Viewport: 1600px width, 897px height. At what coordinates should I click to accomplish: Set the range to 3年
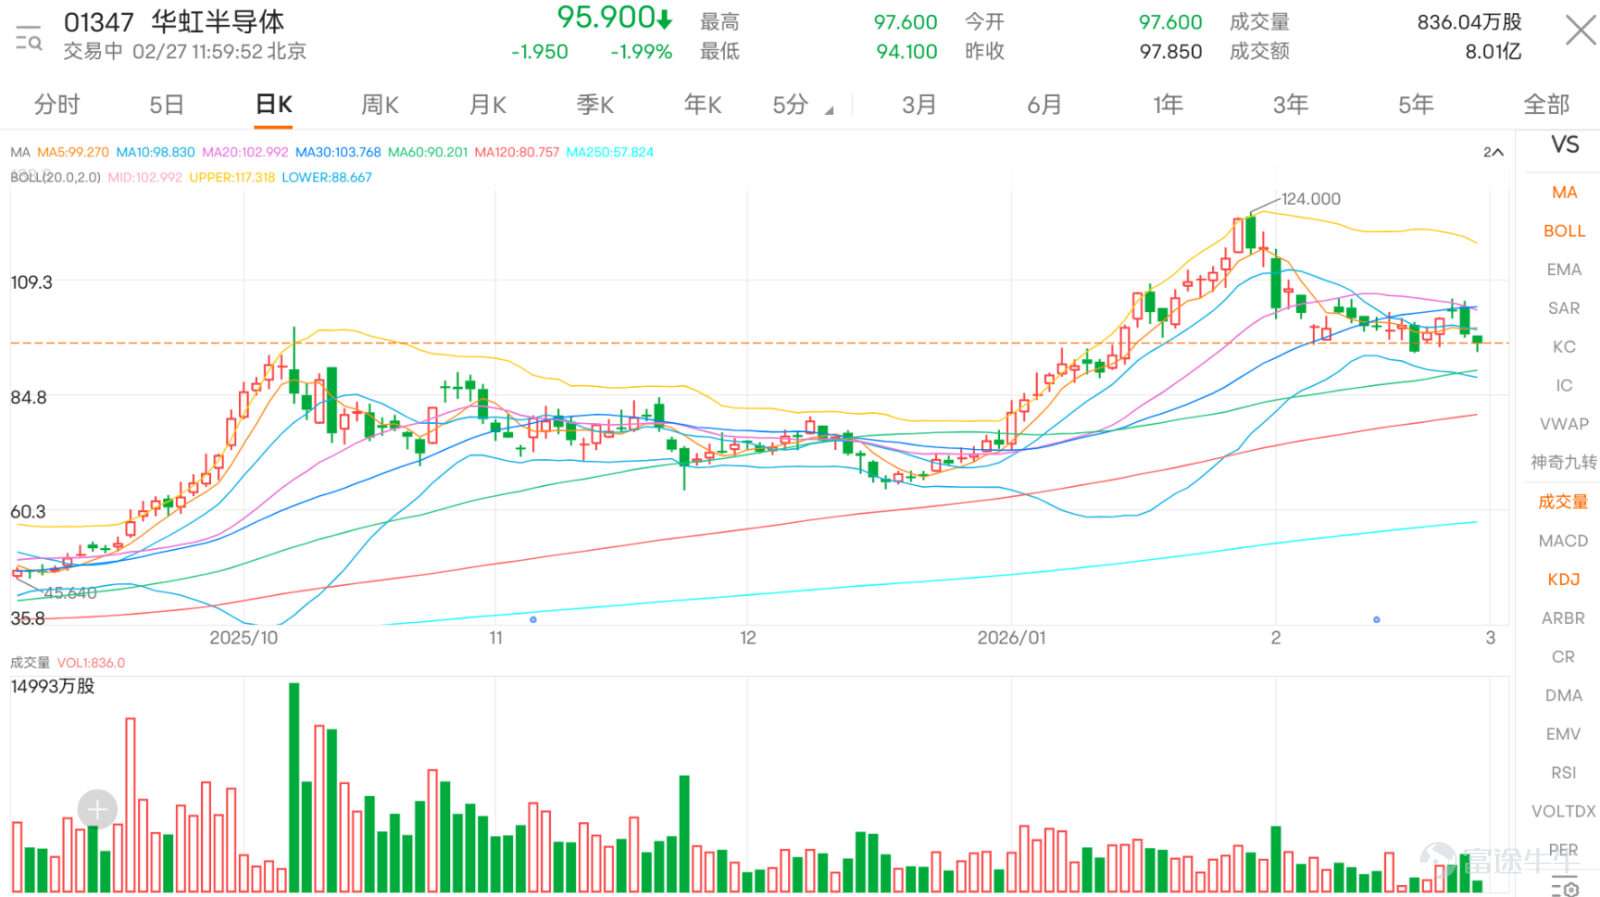click(x=1291, y=104)
